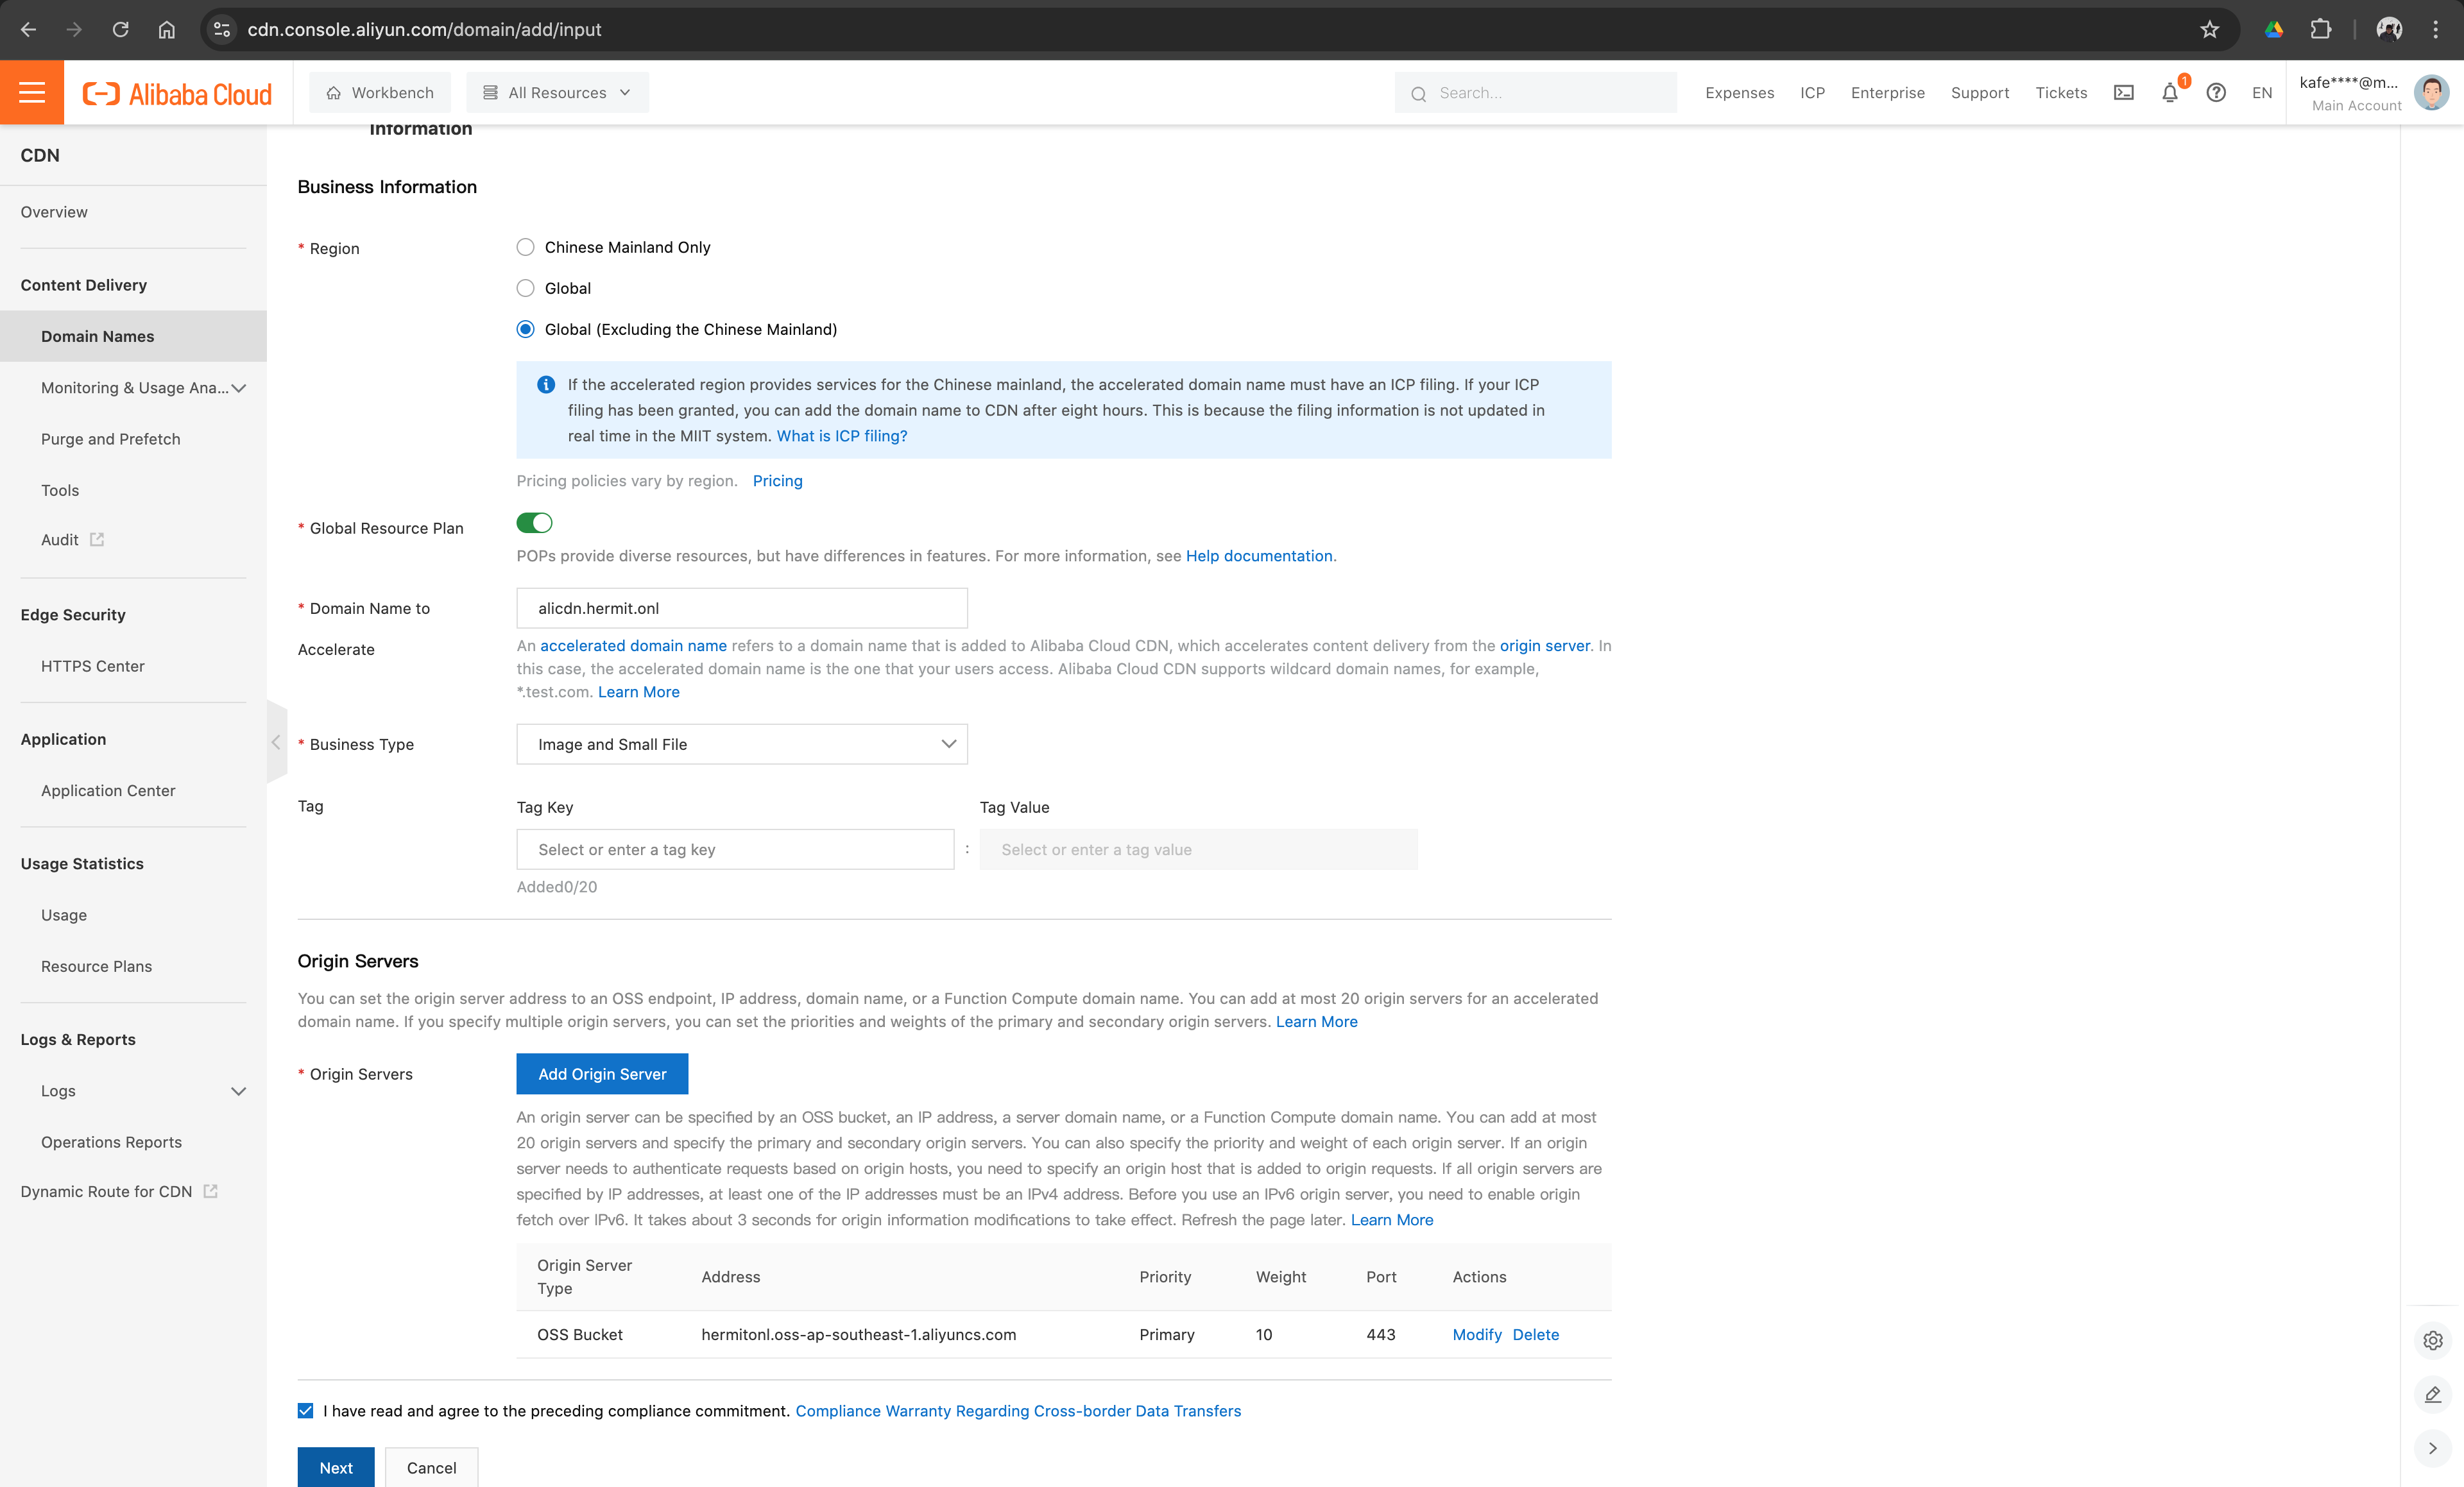Open Application Center sidebar item
Viewport: 2464px width, 1487px height.
coord(108,790)
